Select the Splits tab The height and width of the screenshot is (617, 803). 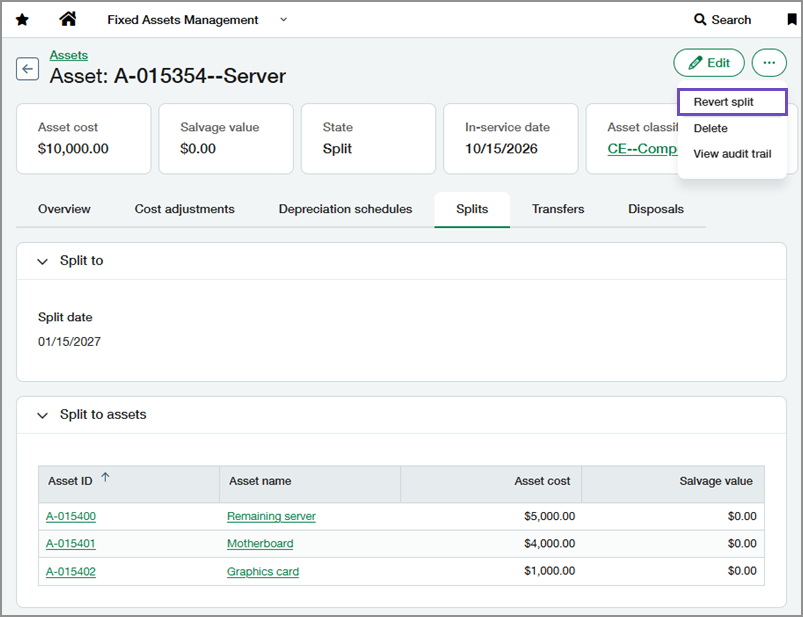(472, 209)
